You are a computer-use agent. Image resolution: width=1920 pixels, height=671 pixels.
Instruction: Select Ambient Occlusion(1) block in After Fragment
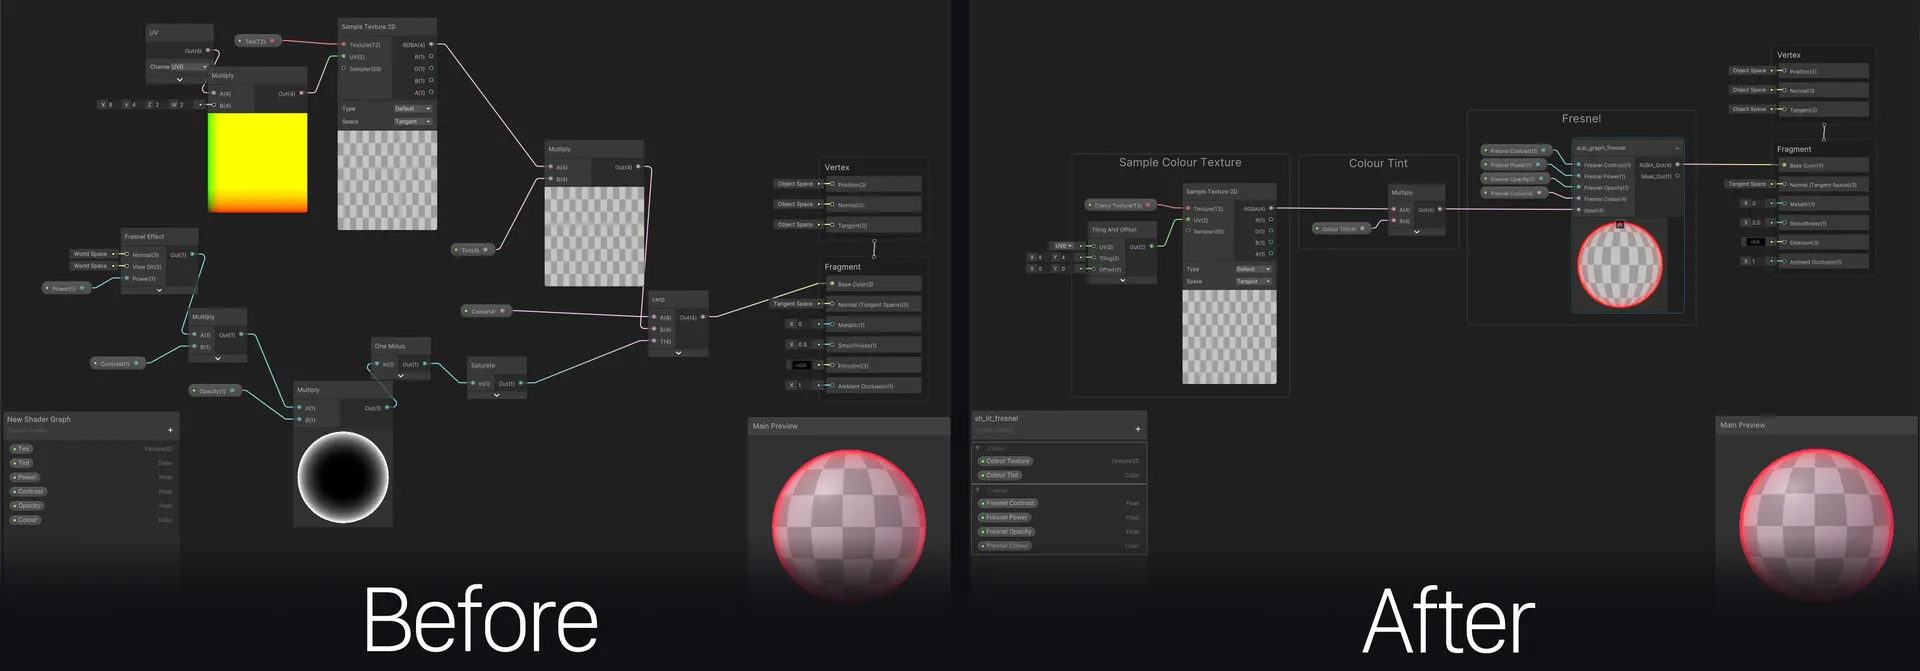point(1823,262)
